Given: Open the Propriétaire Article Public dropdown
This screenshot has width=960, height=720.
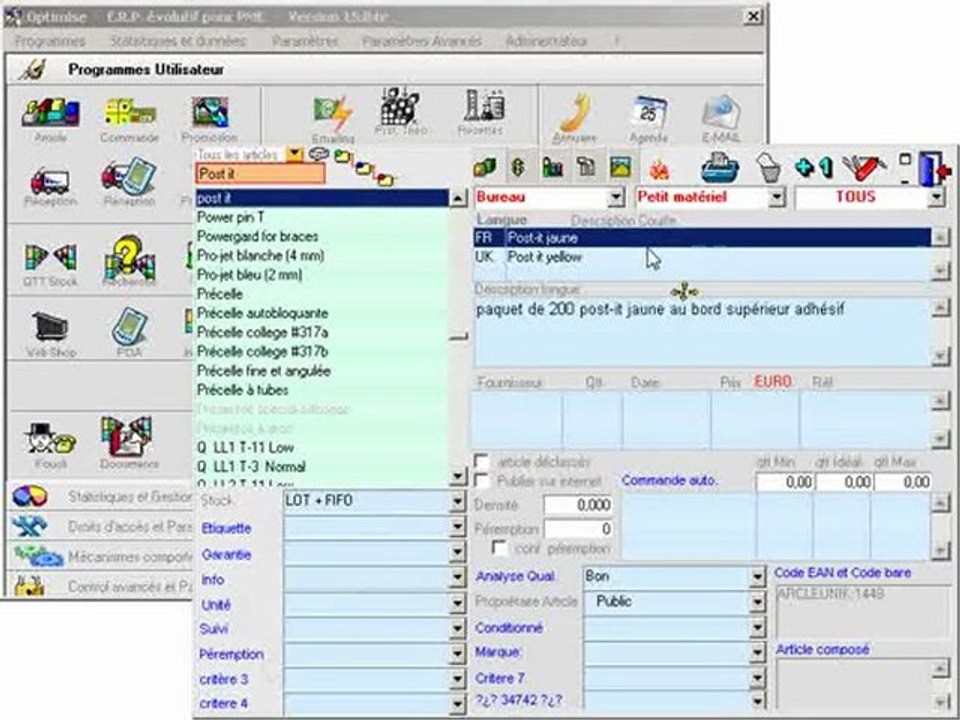Looking at the screenshot, I should [x=757, y=602].
